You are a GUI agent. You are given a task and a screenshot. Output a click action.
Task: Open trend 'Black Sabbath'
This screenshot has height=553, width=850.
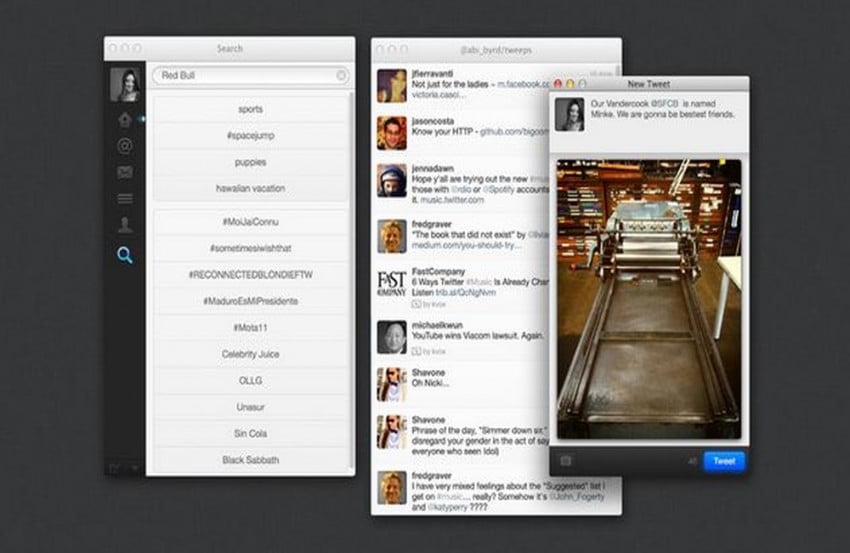pos(250,460)
